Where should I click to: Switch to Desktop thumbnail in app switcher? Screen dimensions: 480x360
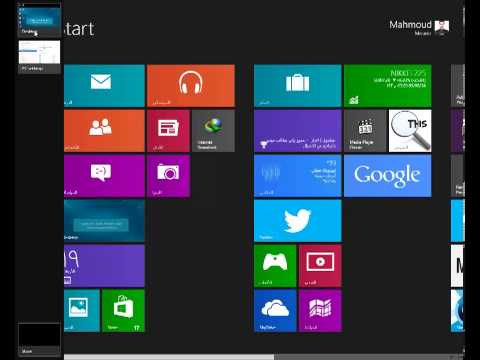click(x=39, y=20)
